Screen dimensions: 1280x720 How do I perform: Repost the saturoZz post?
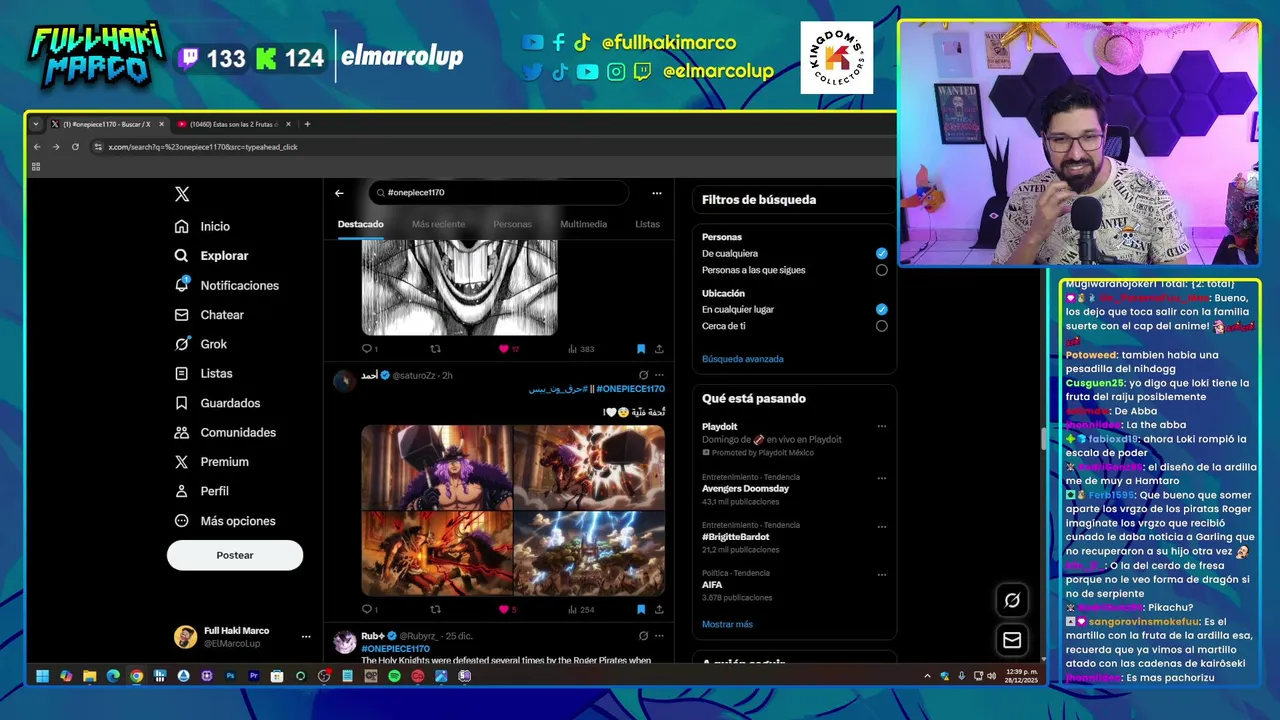[435, 609]
